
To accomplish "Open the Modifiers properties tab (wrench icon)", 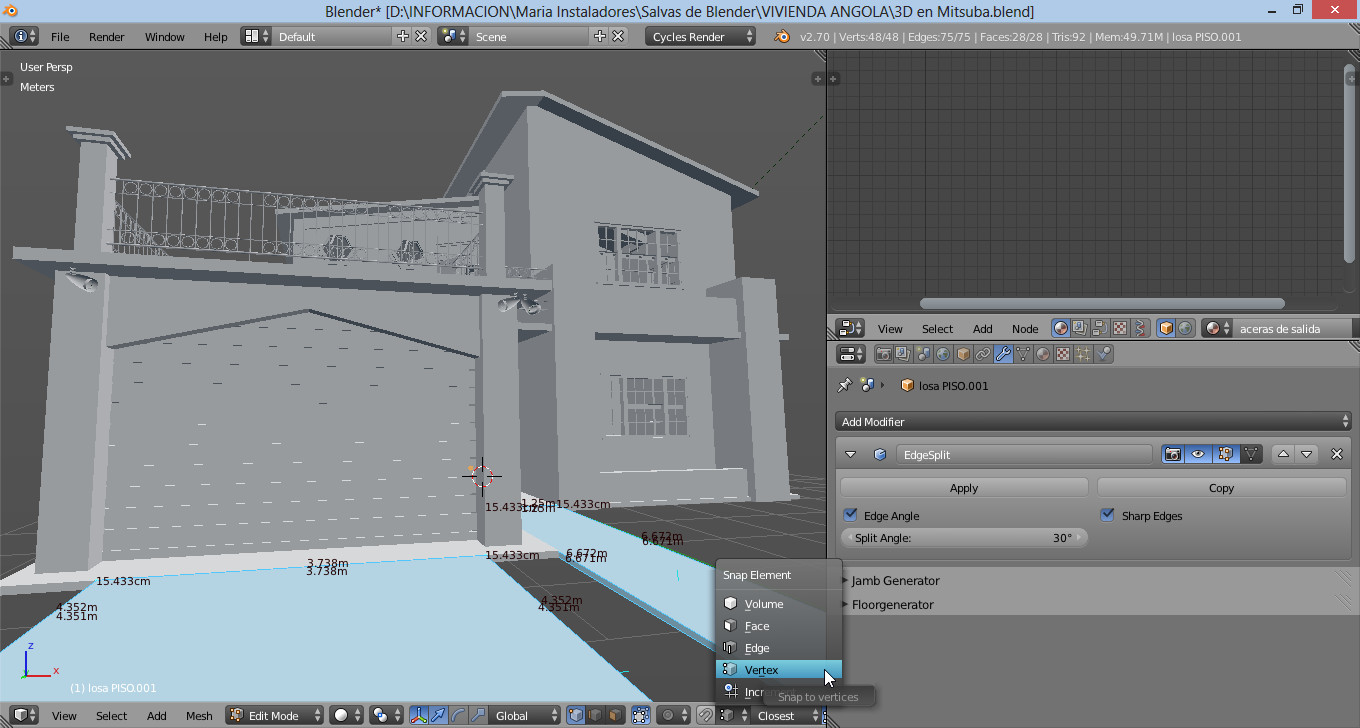I will [x=1003, y=354].
